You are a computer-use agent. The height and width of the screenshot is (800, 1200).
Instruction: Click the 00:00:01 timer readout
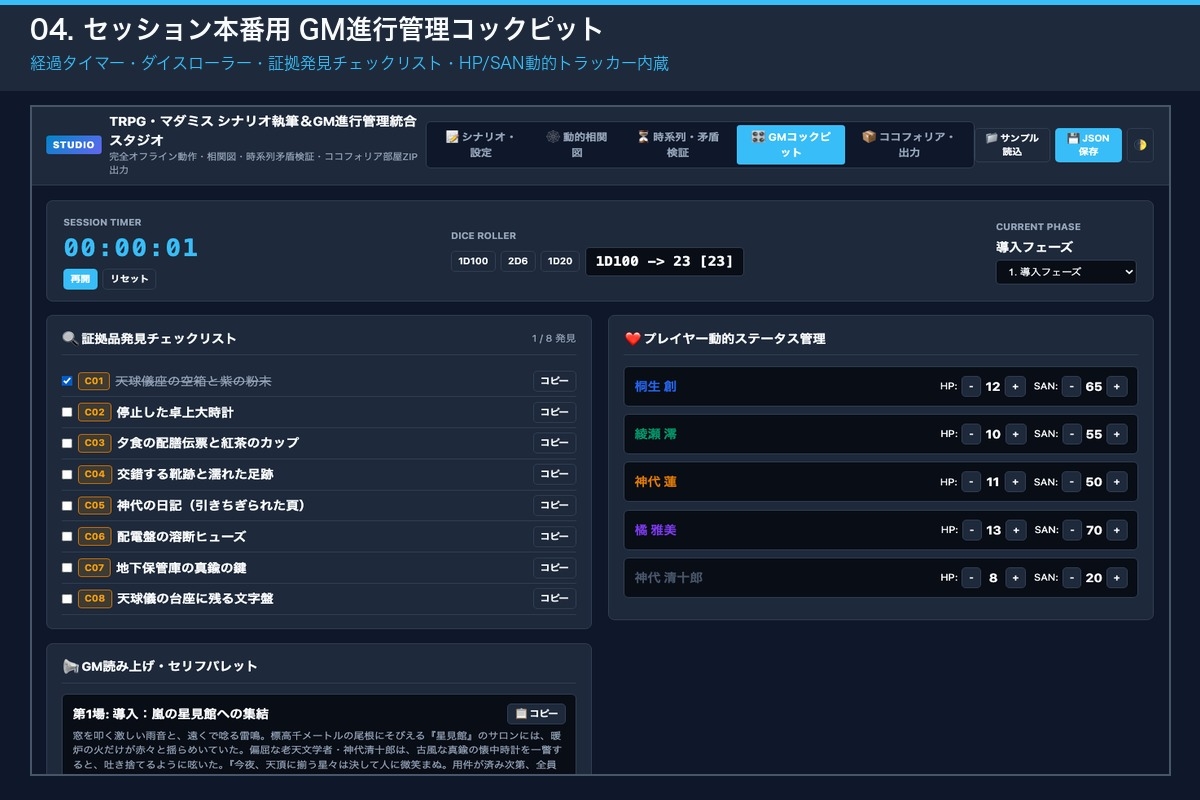[131, 248]
